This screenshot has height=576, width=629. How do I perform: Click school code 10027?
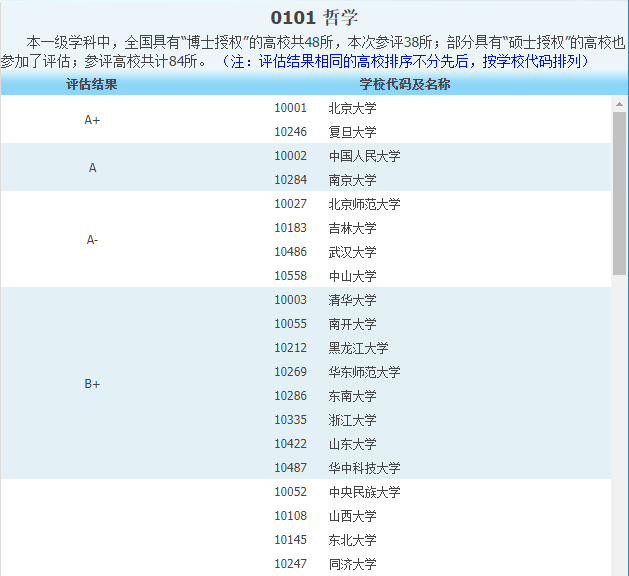pos(290,204)
